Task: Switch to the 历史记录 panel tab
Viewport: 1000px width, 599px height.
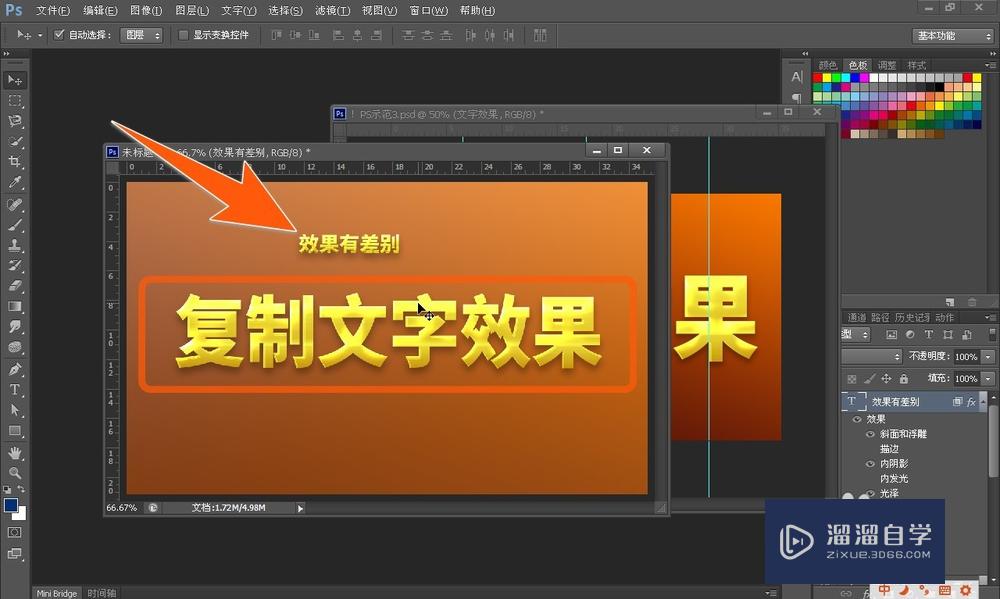Action: click(911, 318)
